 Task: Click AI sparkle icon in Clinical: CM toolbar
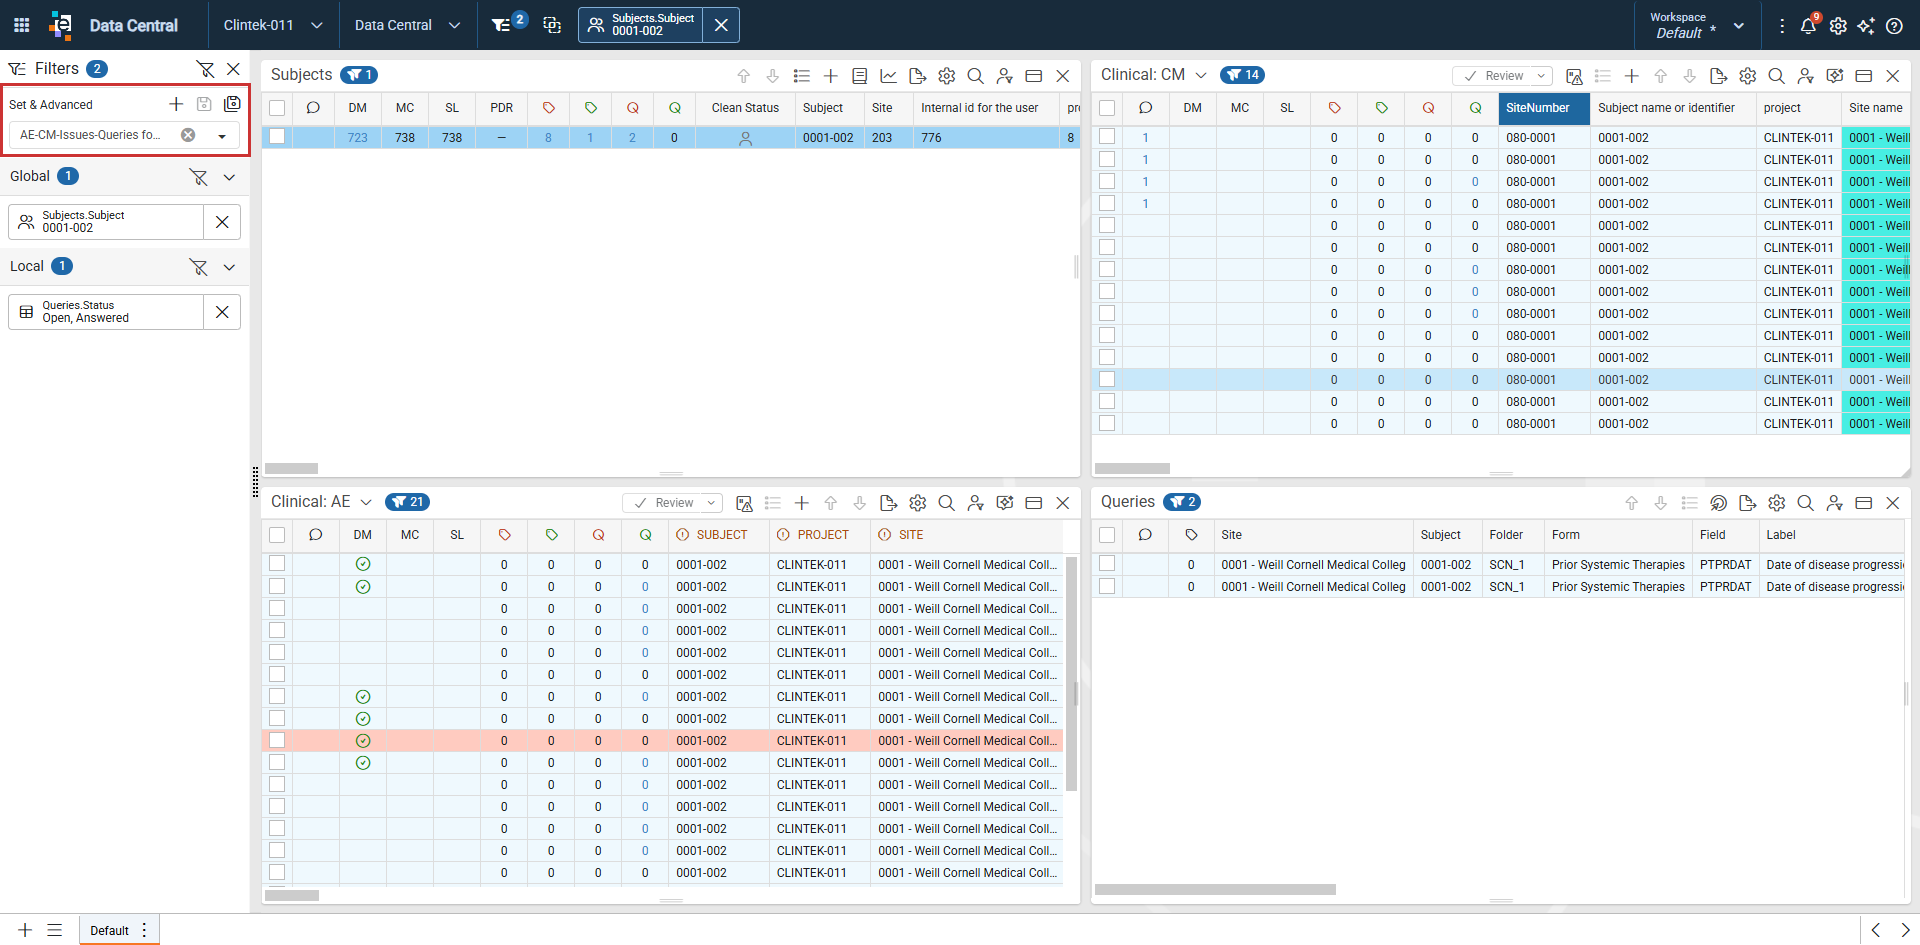[1834, 76]
